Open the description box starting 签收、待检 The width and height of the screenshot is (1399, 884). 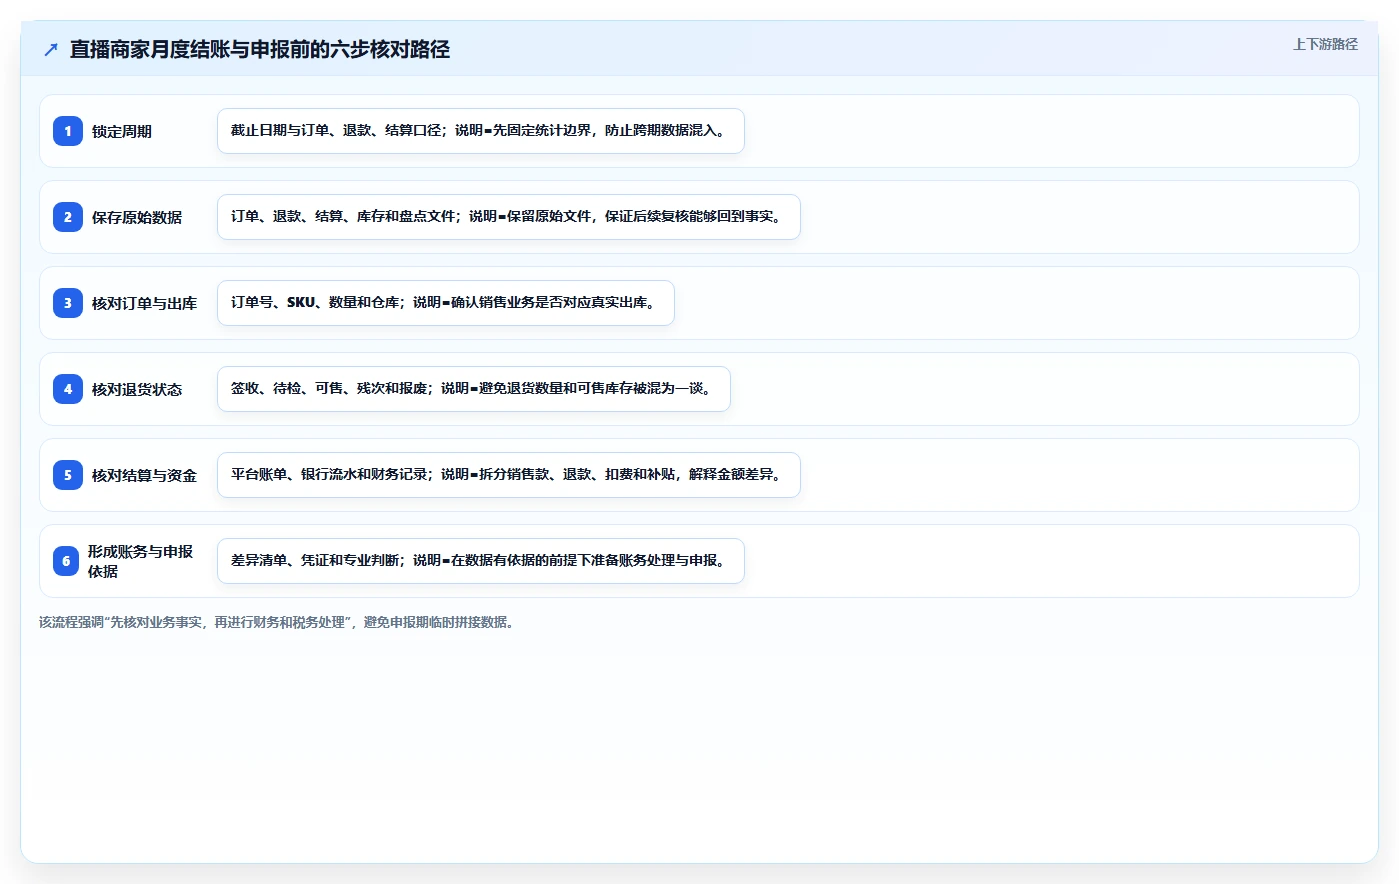474,389
